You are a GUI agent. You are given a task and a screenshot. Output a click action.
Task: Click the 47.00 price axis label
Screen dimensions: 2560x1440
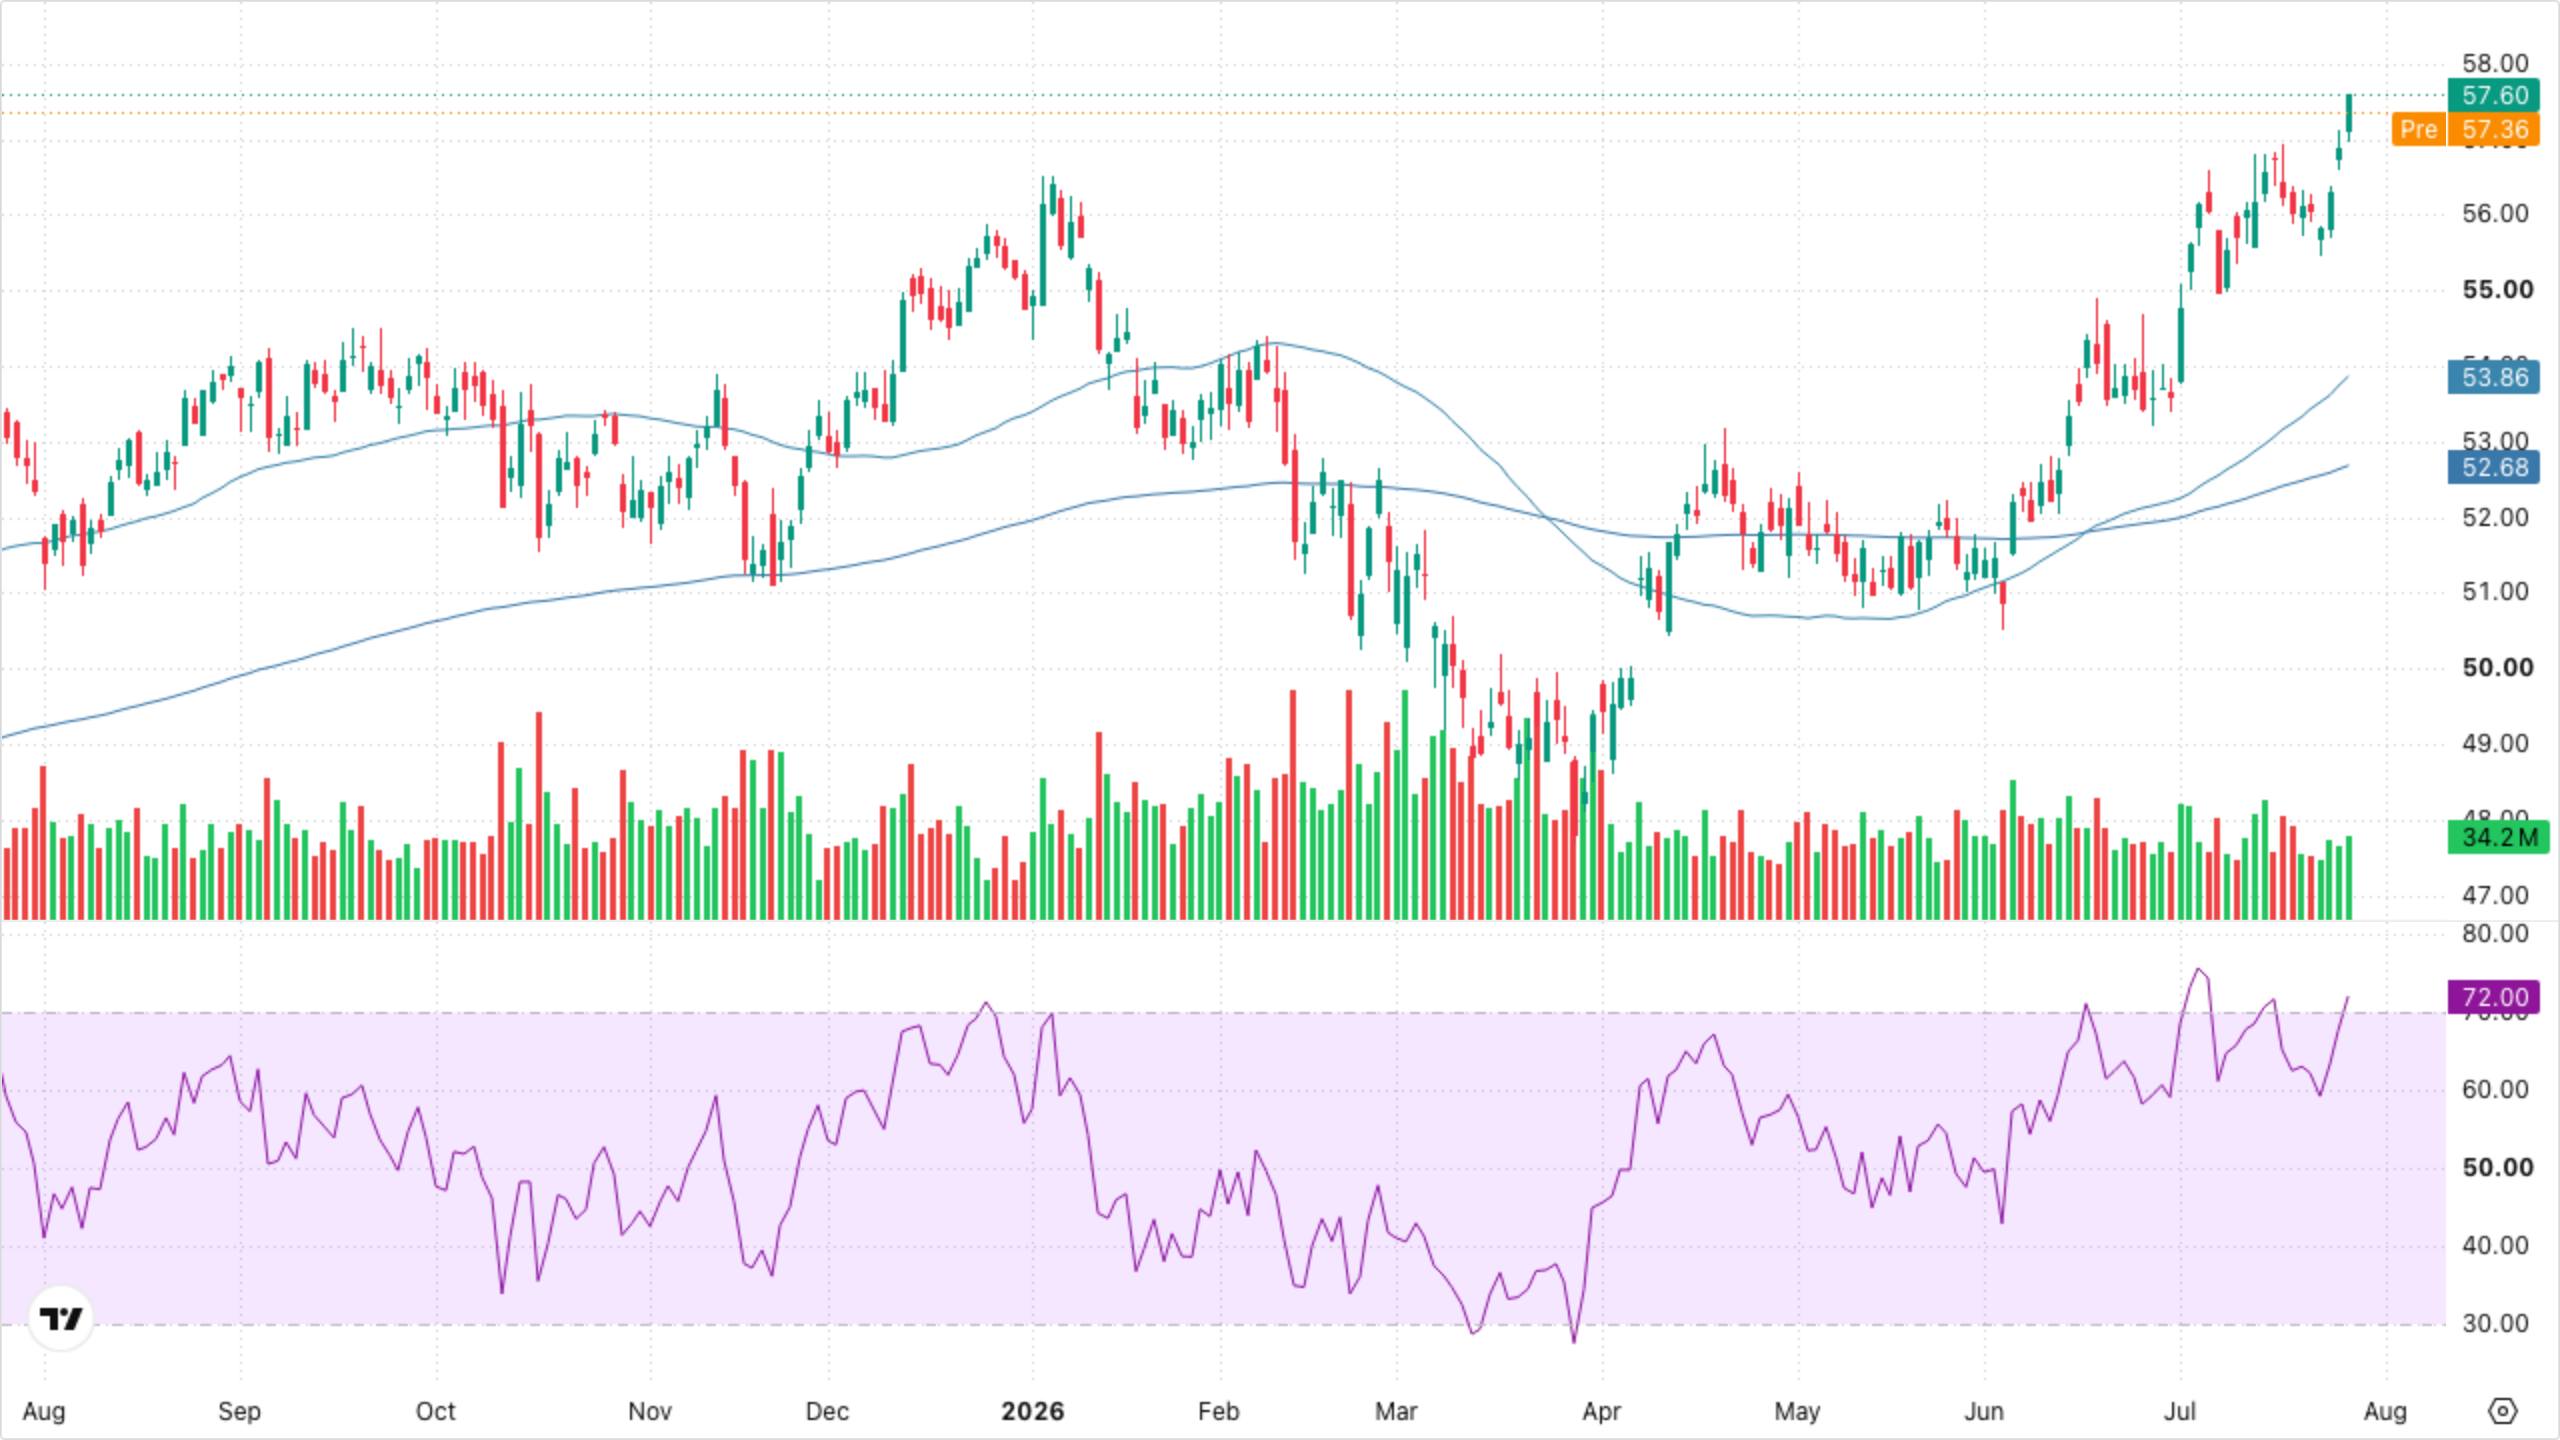pyautogui.click(x=2495, y=895)
